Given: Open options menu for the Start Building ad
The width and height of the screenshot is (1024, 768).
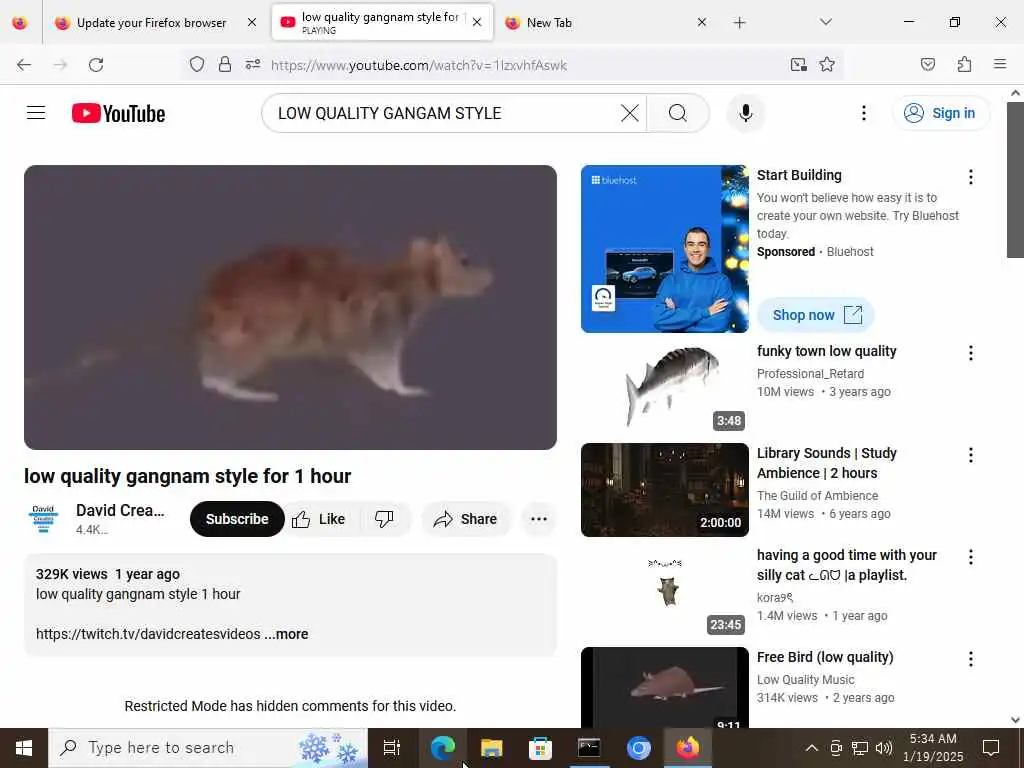Looking at the screenshot, I should (970, 177).
